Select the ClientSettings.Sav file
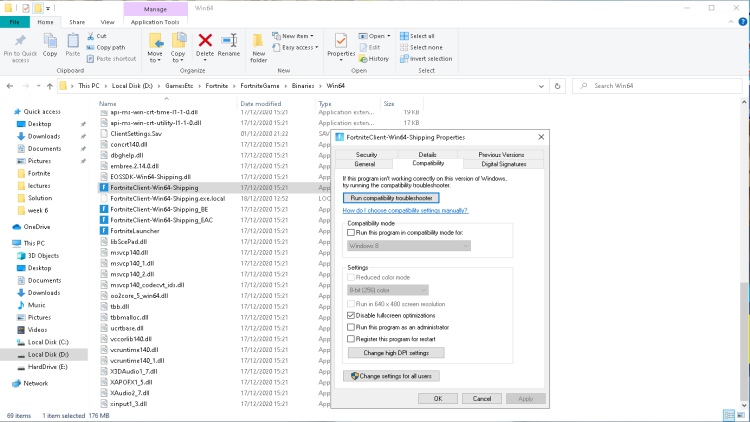 click(136, 133)
